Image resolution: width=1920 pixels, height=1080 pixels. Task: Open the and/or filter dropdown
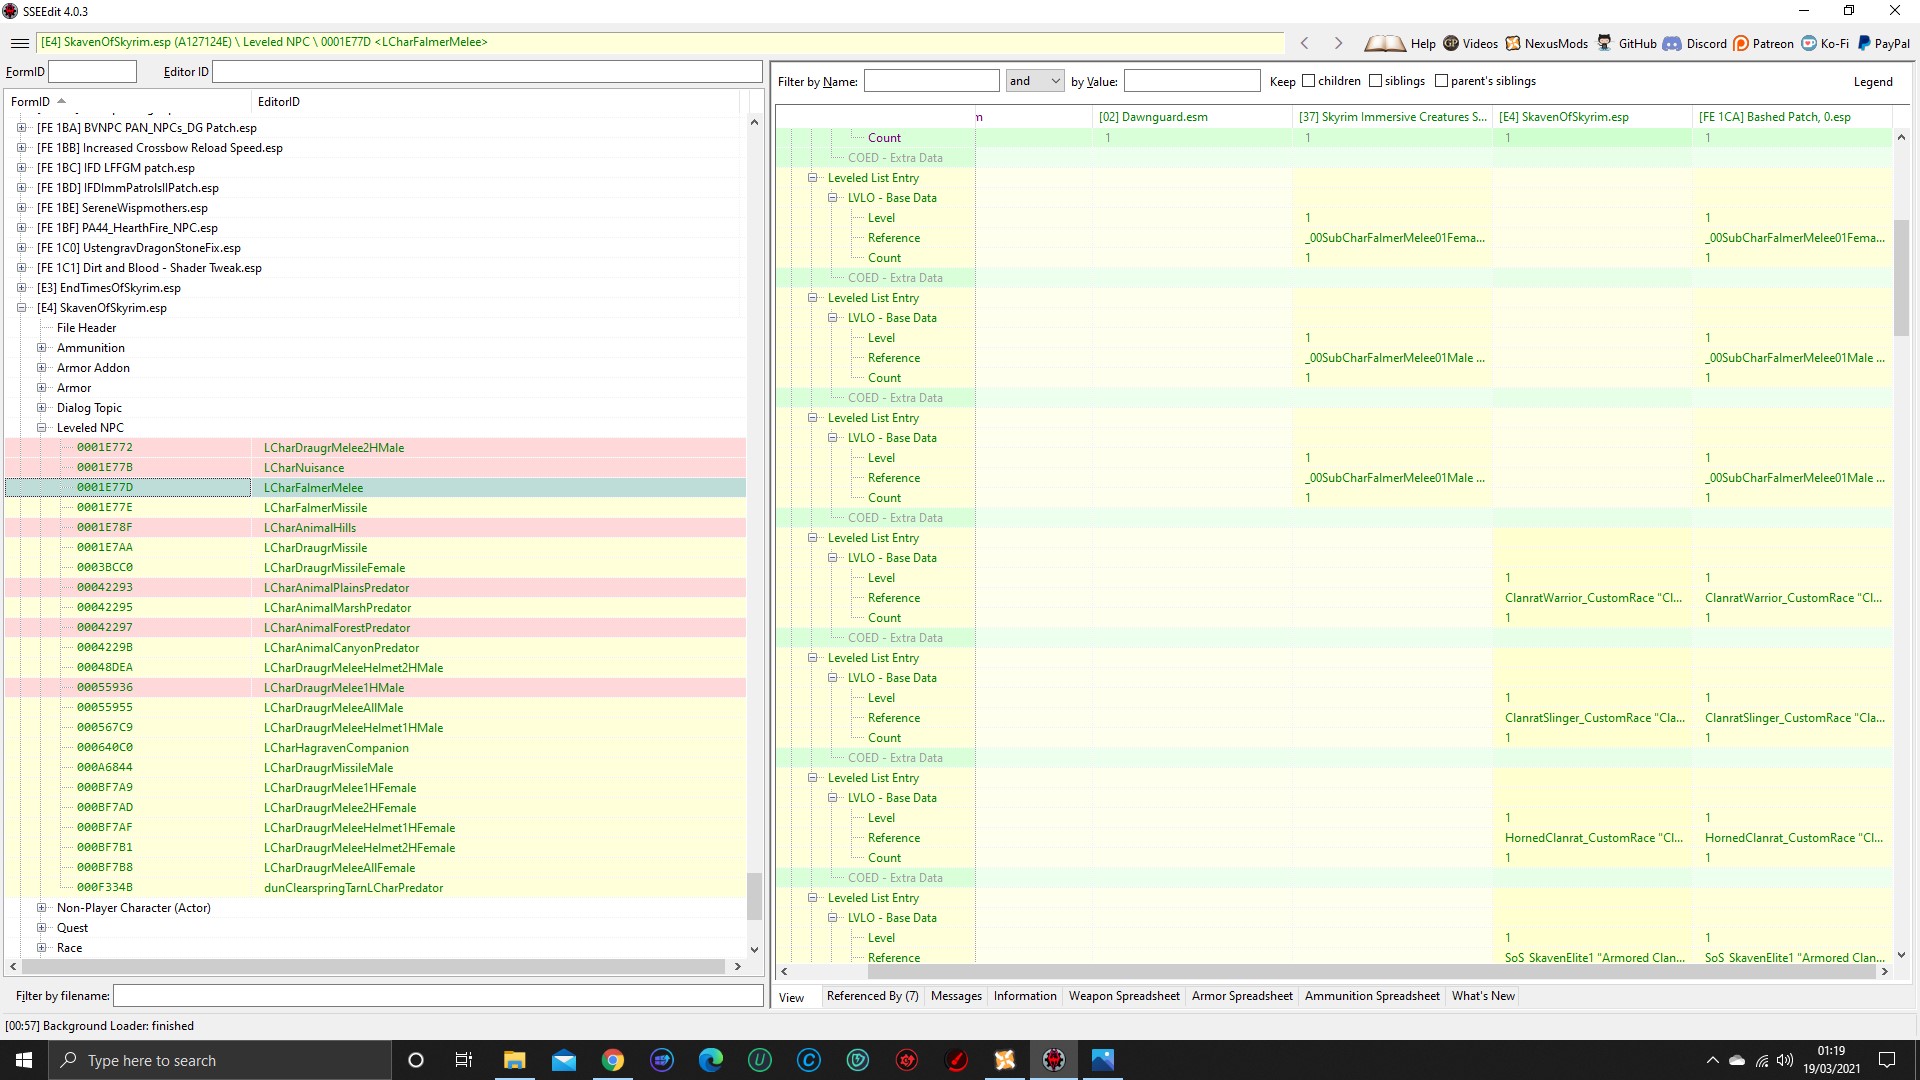coord(1035,81)
